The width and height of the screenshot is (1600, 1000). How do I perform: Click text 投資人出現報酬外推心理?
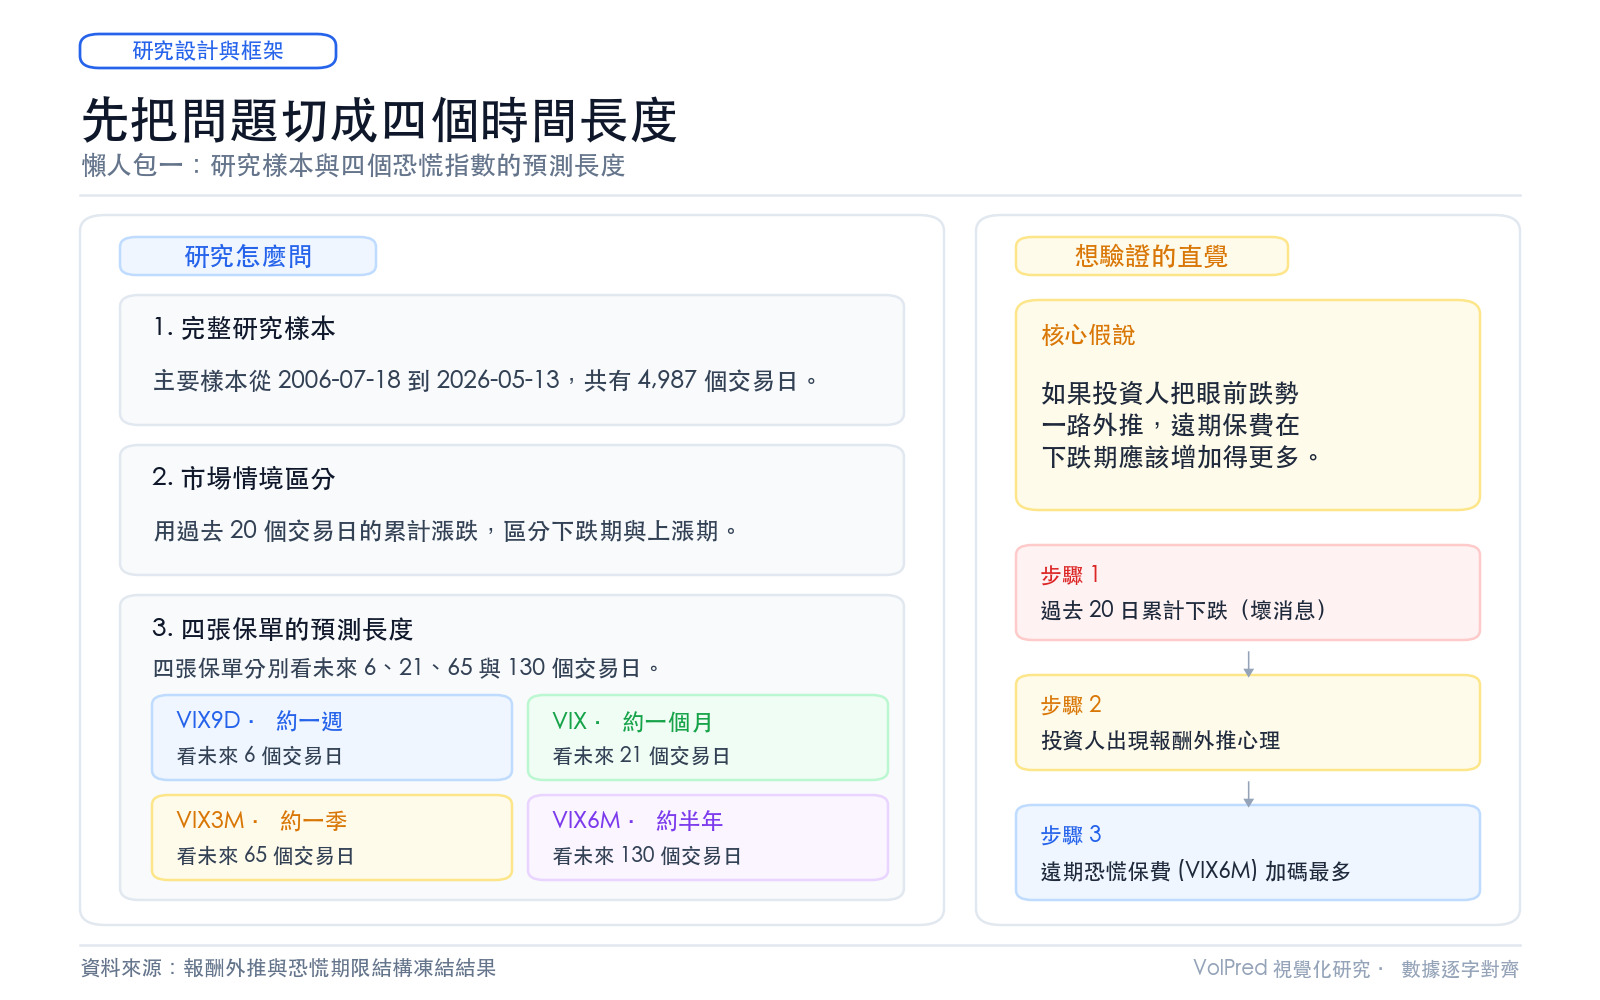[x=1160, y=741]
